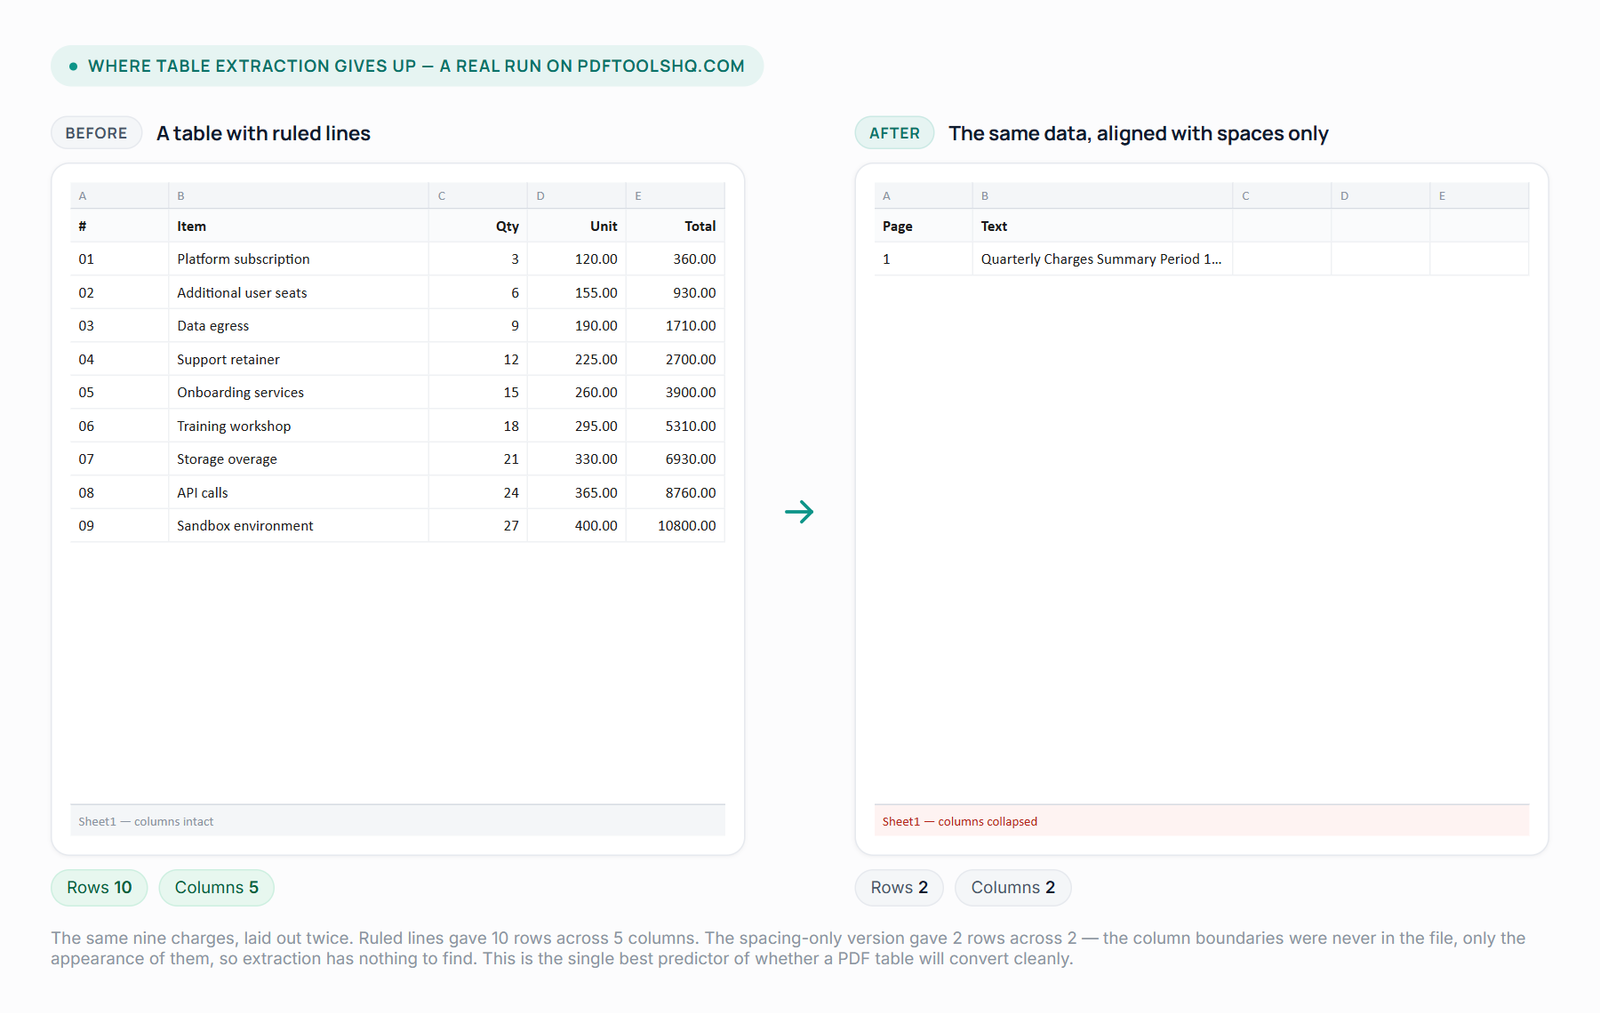This screenshot has height=1013, width=1600.
Task: Click the 'Onboarding services' cell
Action: click(298, 392)
